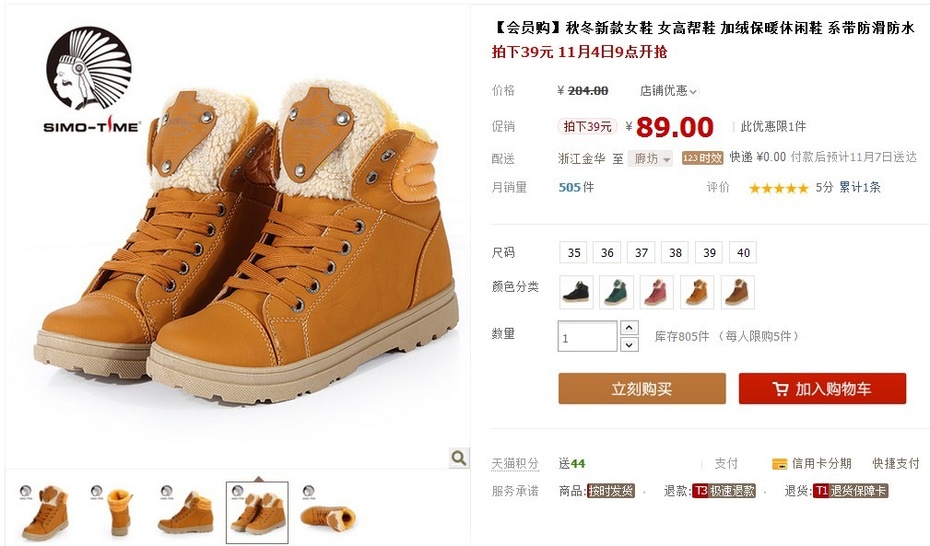Screen dimensions: 930x546
Task: Choose the green shoe color swatch
Action: [x=616, y=292]
